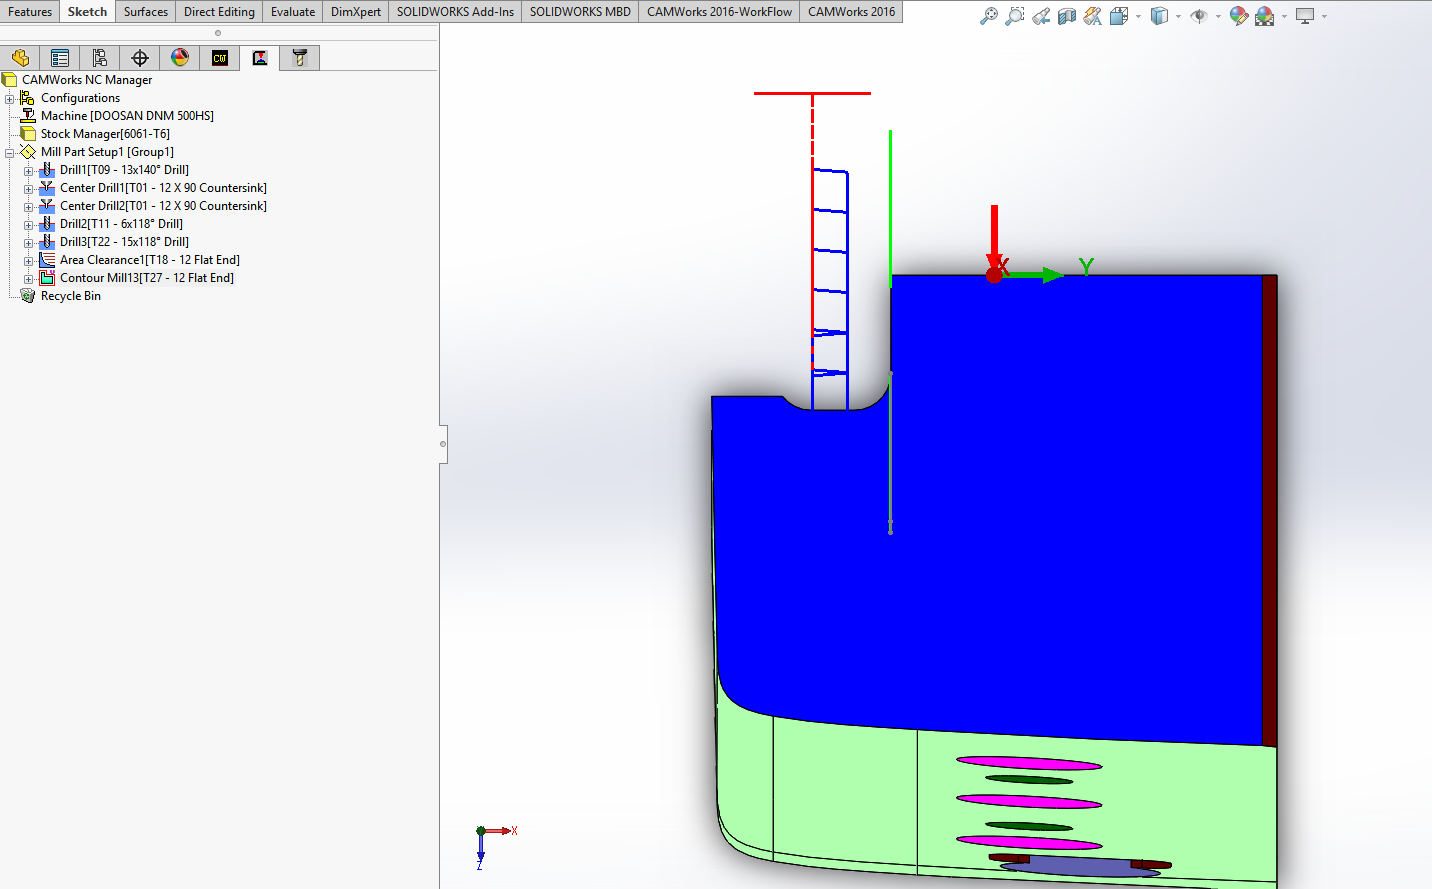Select the Stock Manager[6061-T6] item
The height and width of the screenshot is (889, 1432).
point(105,134)
